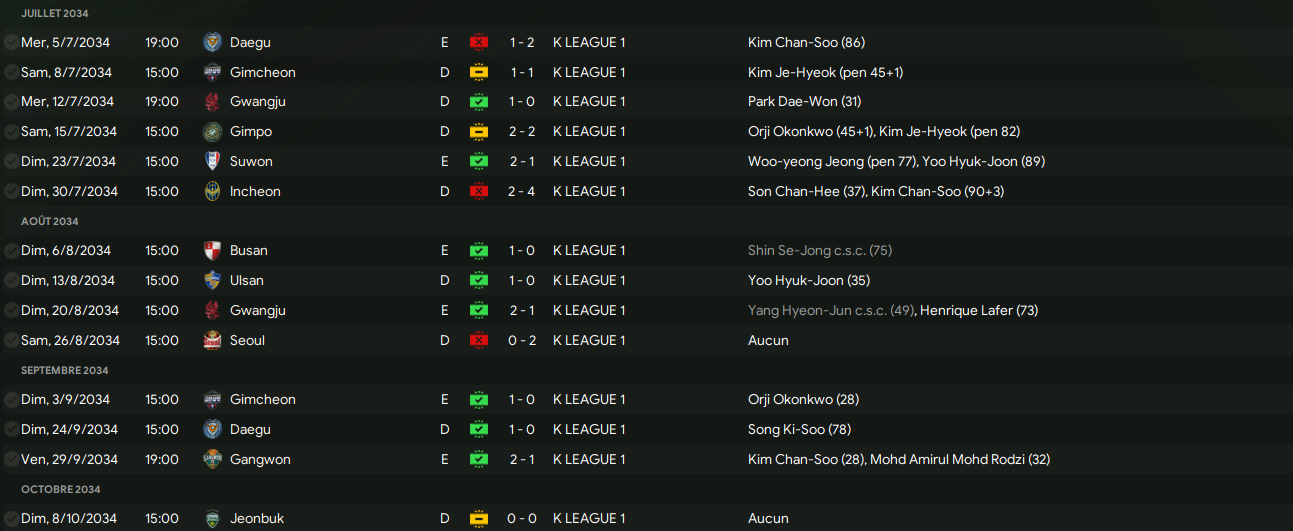This screenshot has height=531, width=1293.
Task: Click the Busan shield badge
Action: tap(211, 250)
